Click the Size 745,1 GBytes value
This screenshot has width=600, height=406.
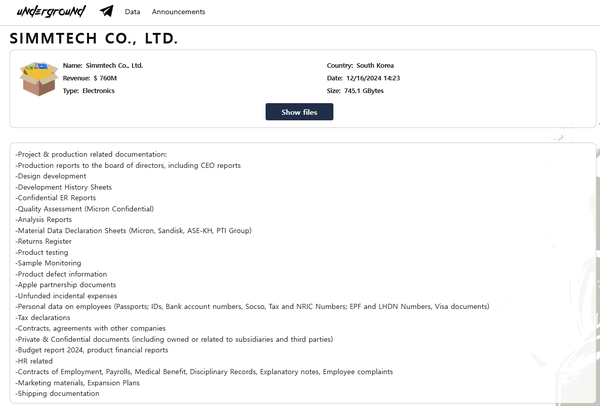[x=355, y=91]
